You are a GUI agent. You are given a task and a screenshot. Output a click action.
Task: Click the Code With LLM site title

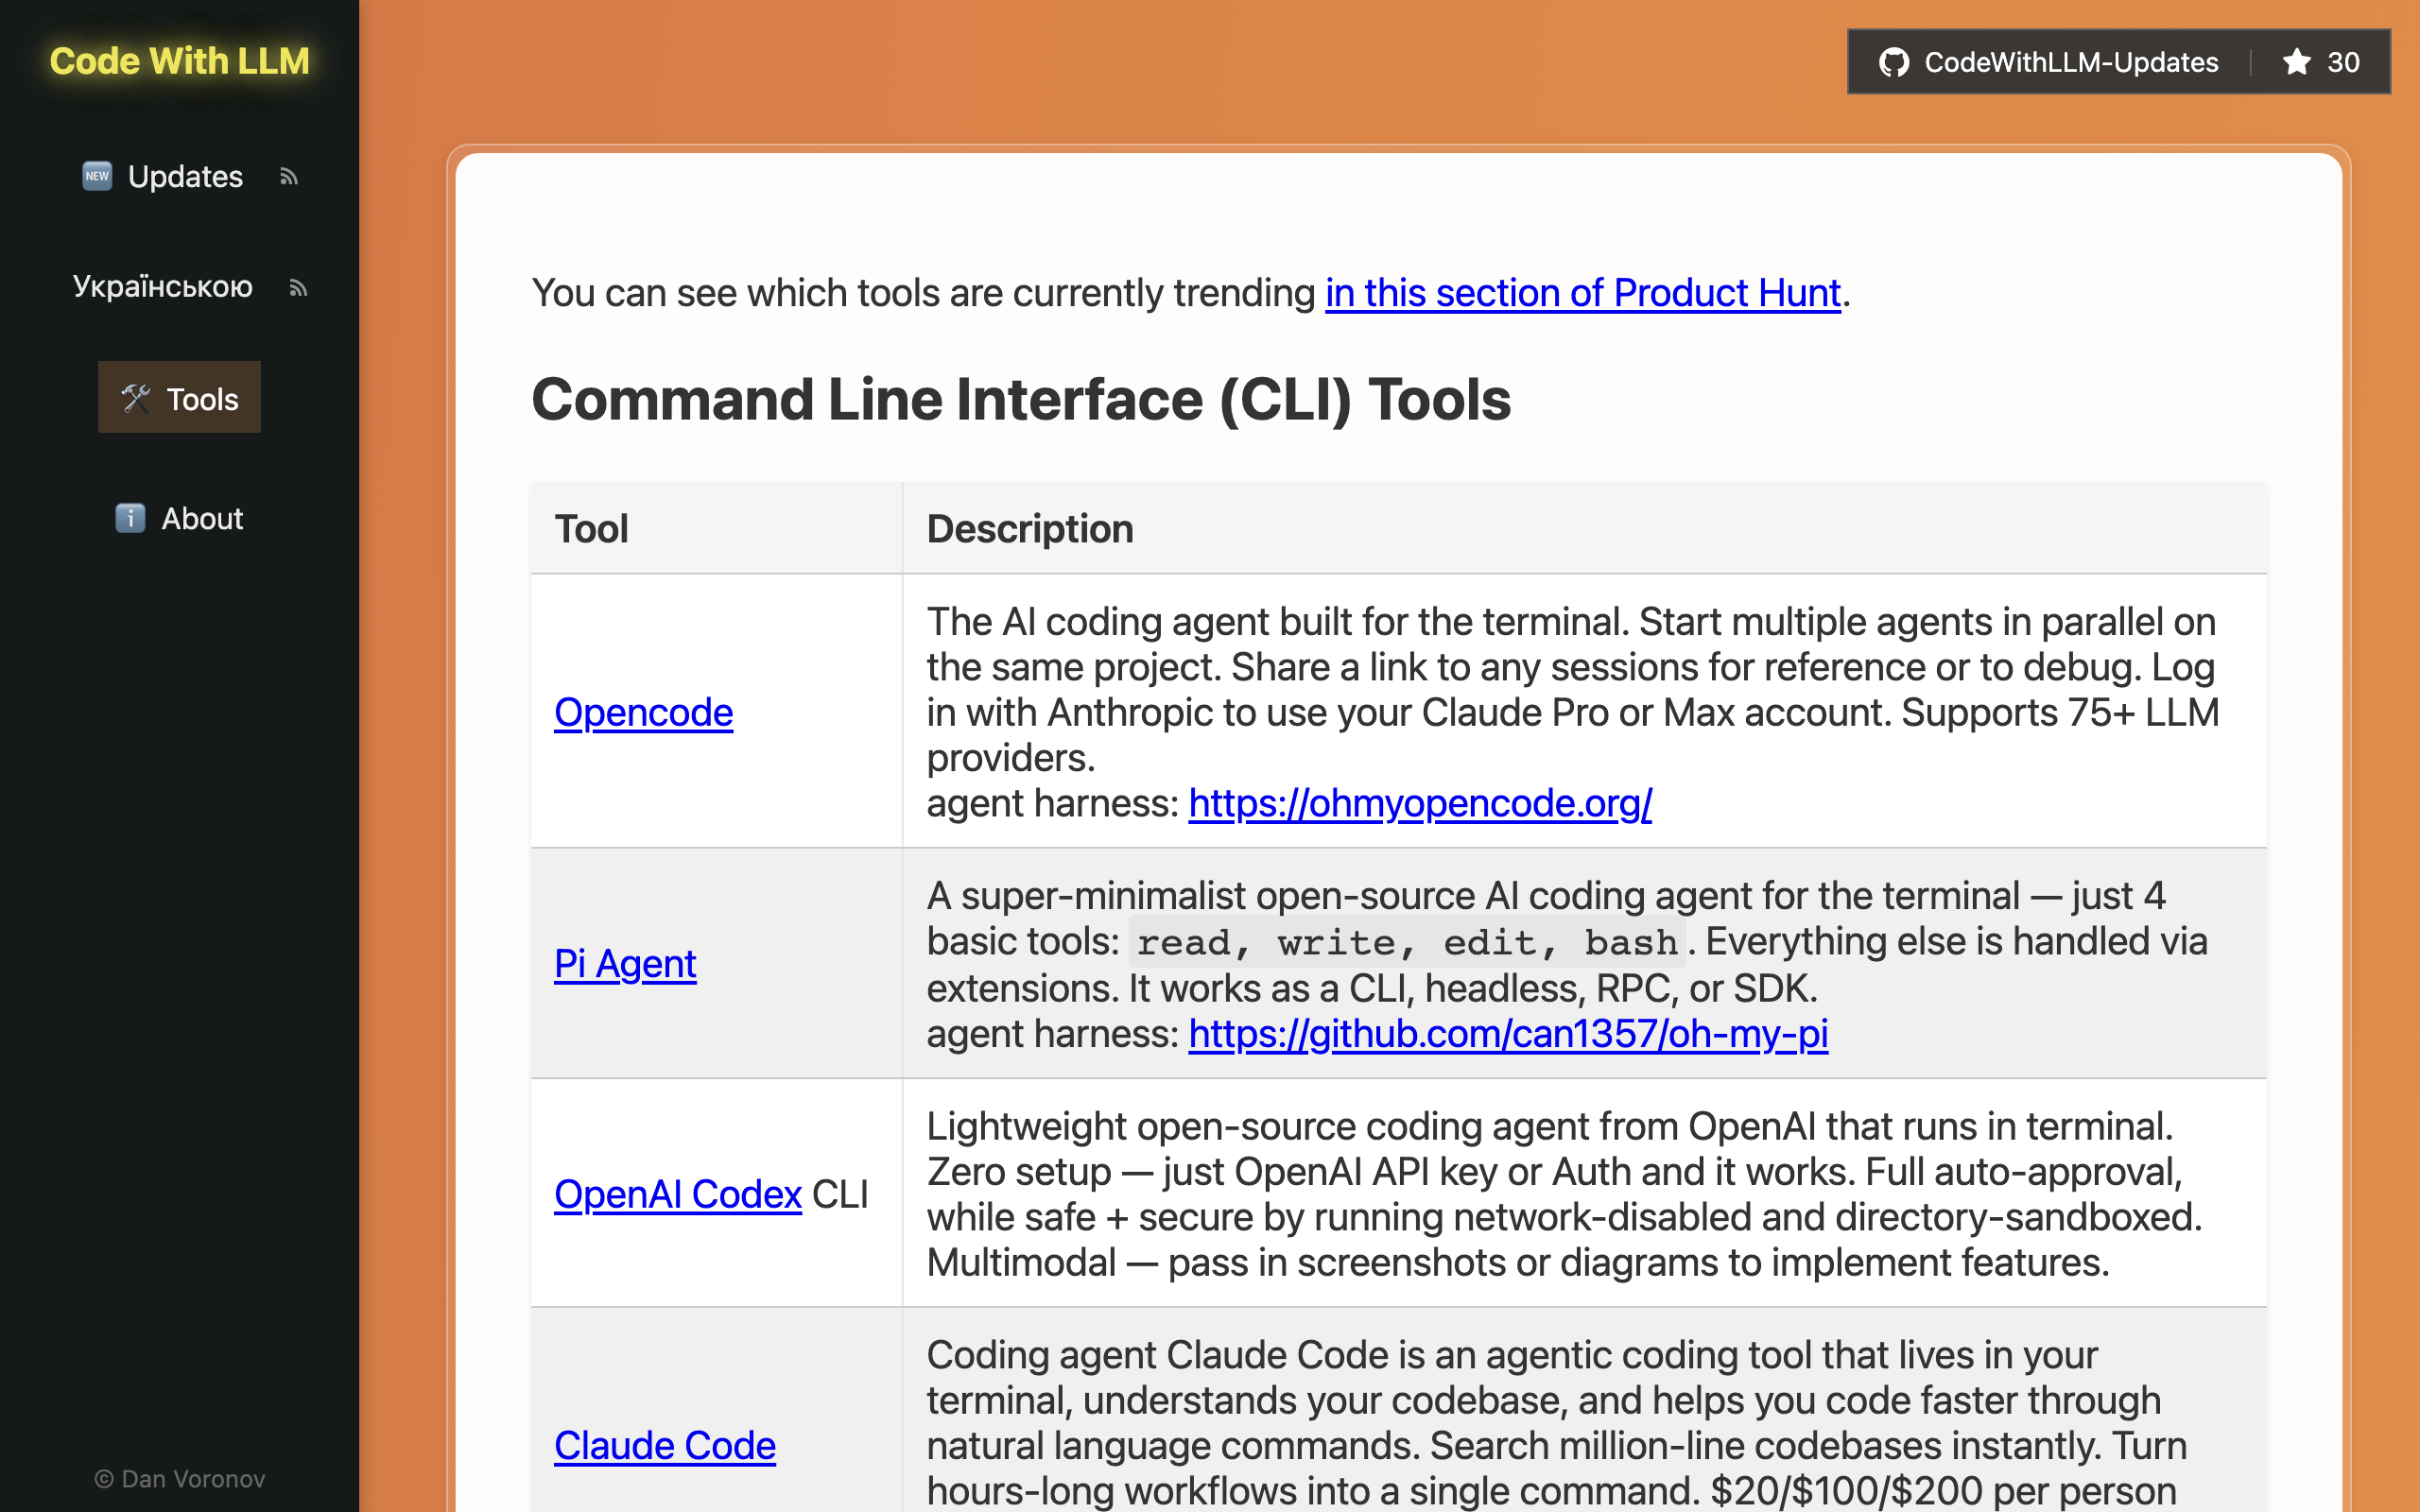click(180, 61)
